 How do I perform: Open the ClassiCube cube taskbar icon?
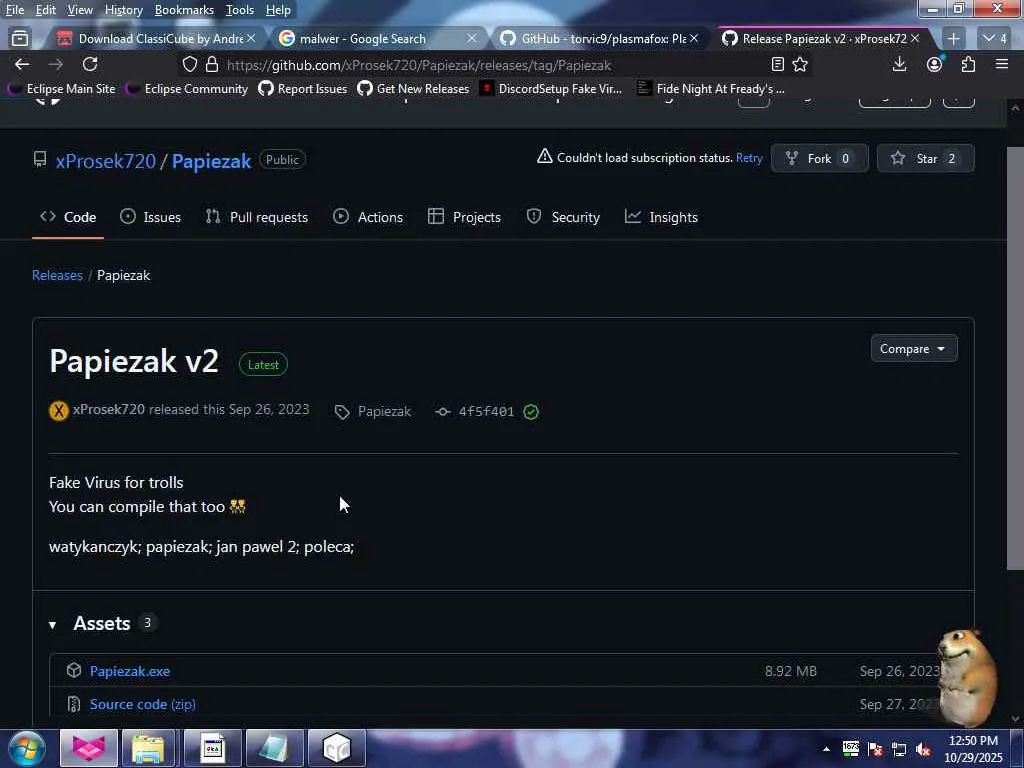point(336,748)
